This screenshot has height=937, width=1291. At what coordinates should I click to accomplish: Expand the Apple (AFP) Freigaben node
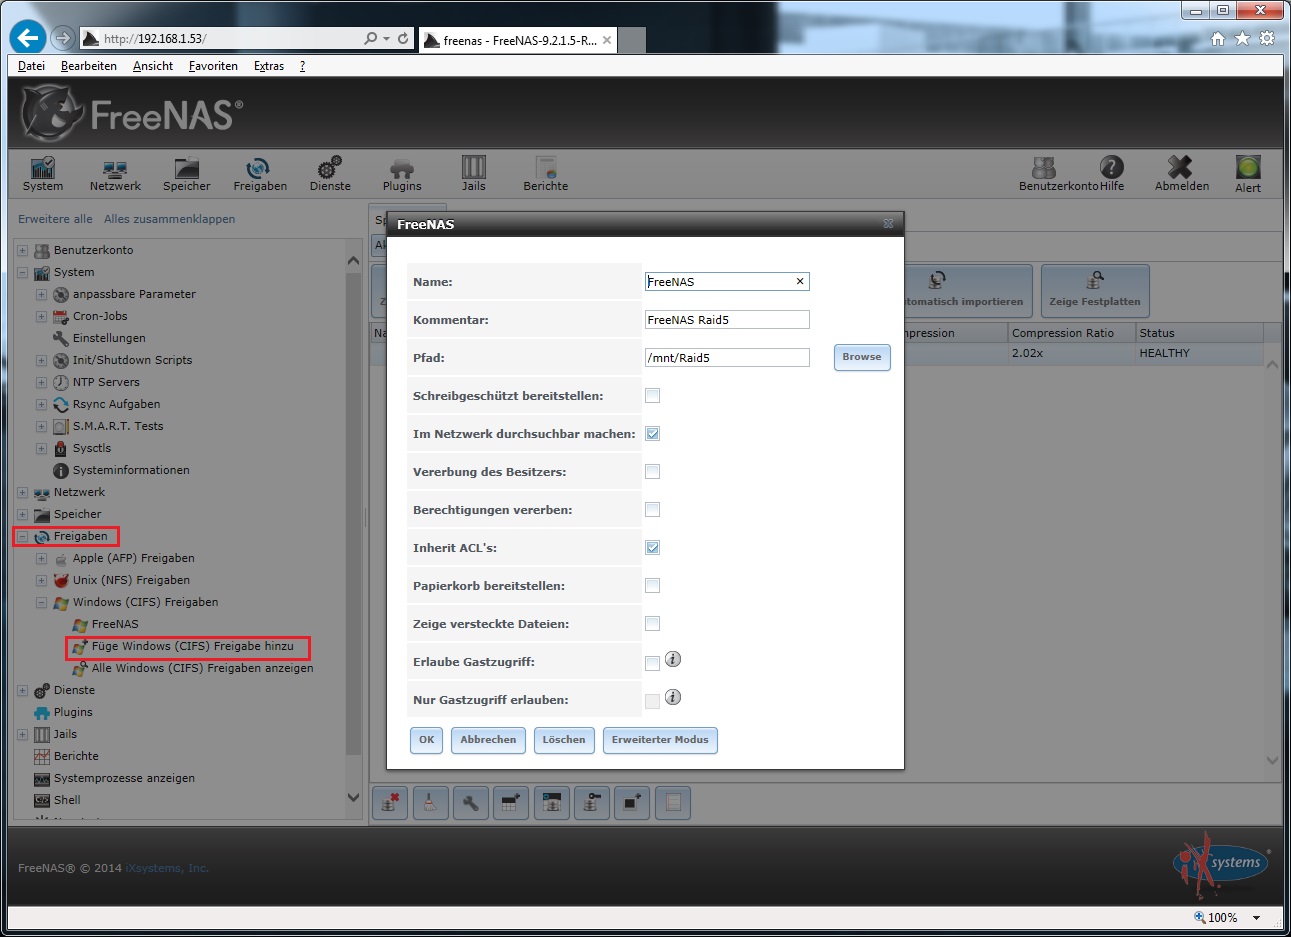(41, 558)
